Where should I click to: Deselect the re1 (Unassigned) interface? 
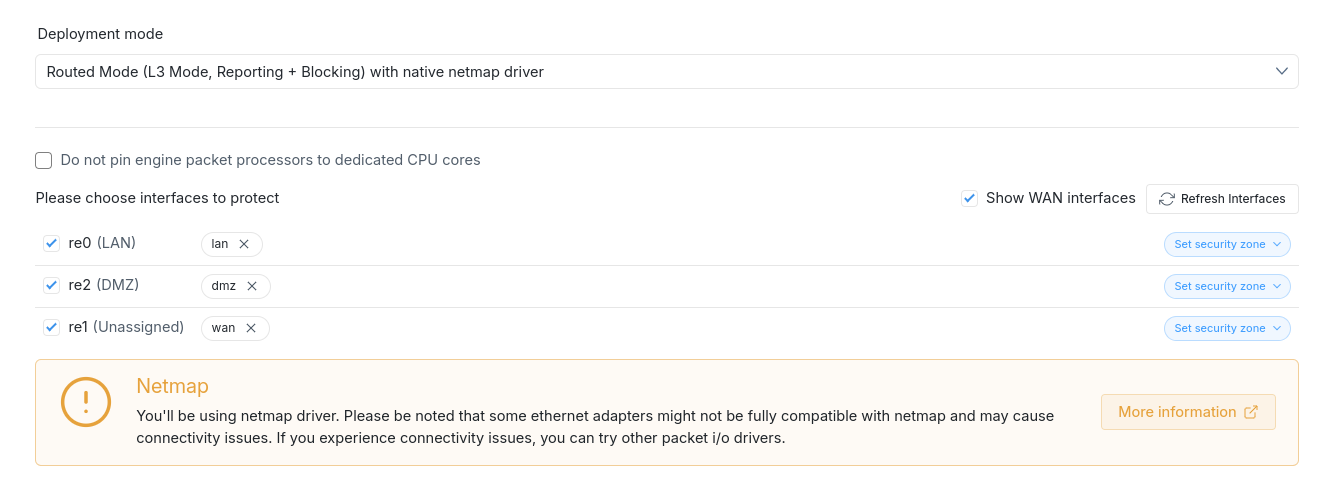tap(52, 327)
